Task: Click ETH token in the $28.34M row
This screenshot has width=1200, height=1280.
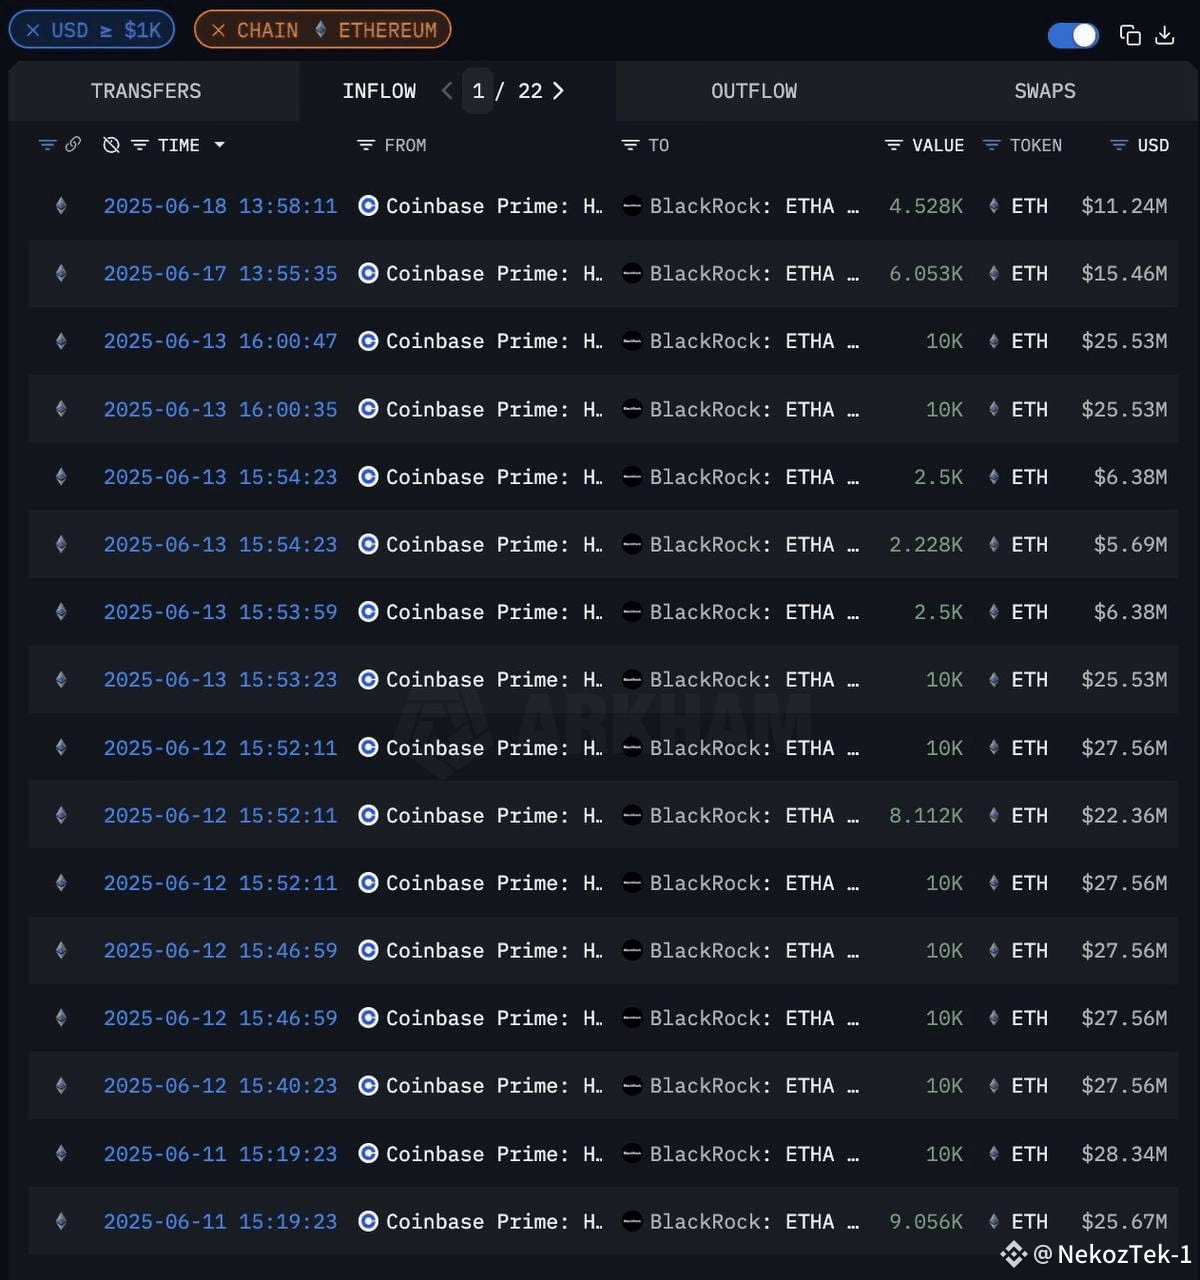Action: coord(1019,1154)
